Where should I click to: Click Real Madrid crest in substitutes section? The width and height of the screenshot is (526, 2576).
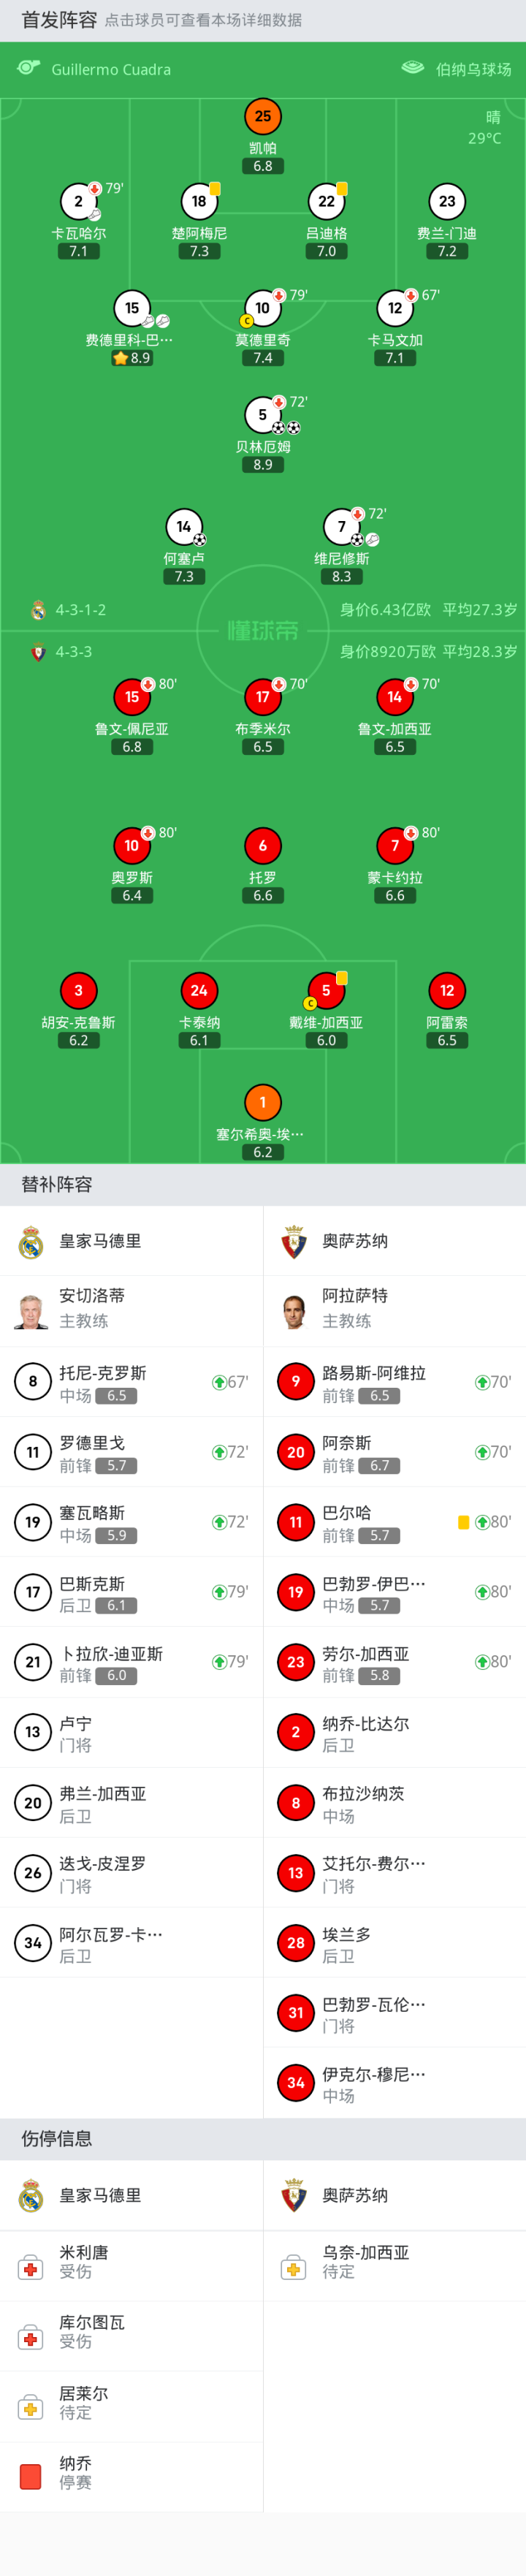(31, 1241)
